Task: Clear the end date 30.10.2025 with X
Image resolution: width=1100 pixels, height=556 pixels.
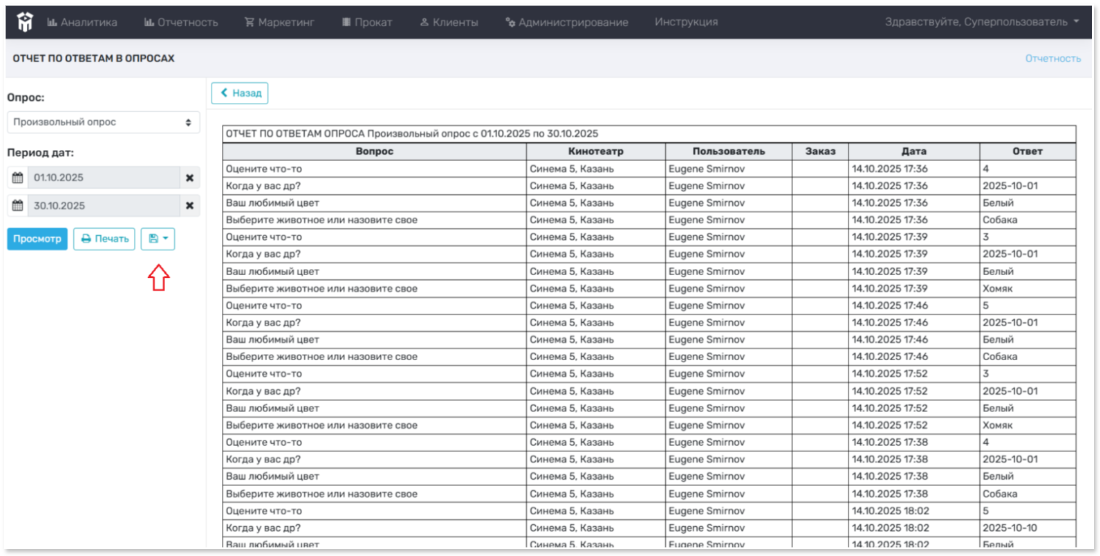Action: point(189,206)
